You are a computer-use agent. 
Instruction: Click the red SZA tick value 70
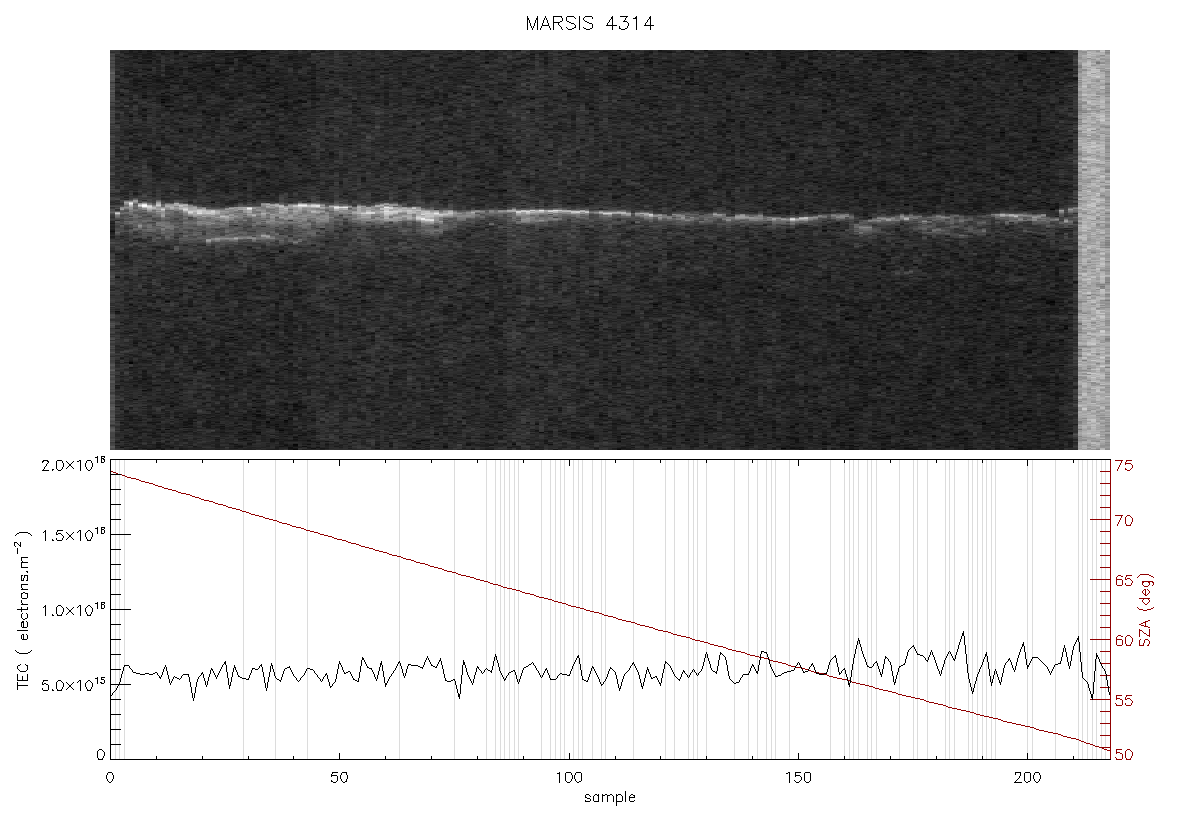(1124, 521)
